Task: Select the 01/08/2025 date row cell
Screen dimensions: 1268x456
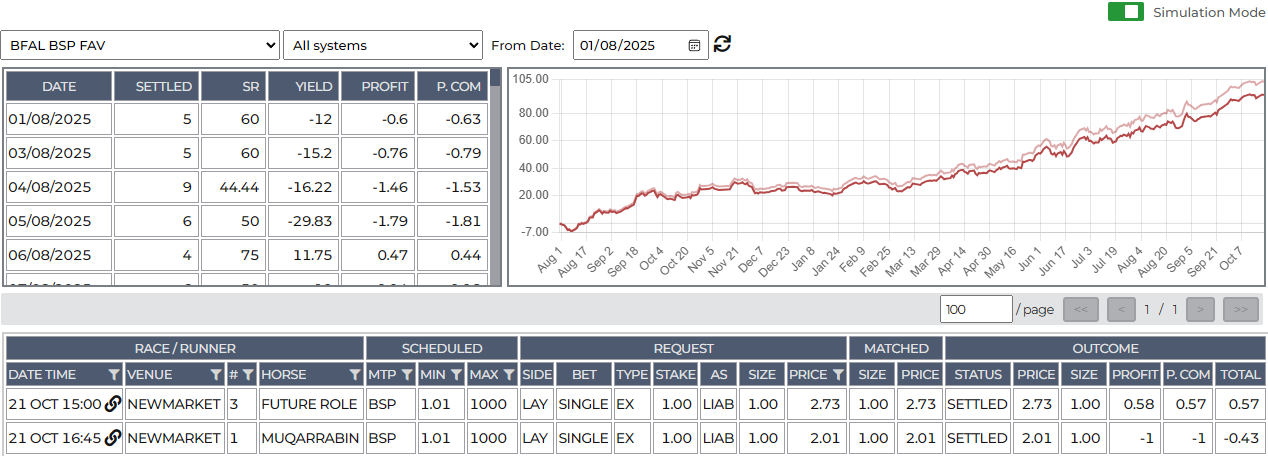Action: point(58,119)
